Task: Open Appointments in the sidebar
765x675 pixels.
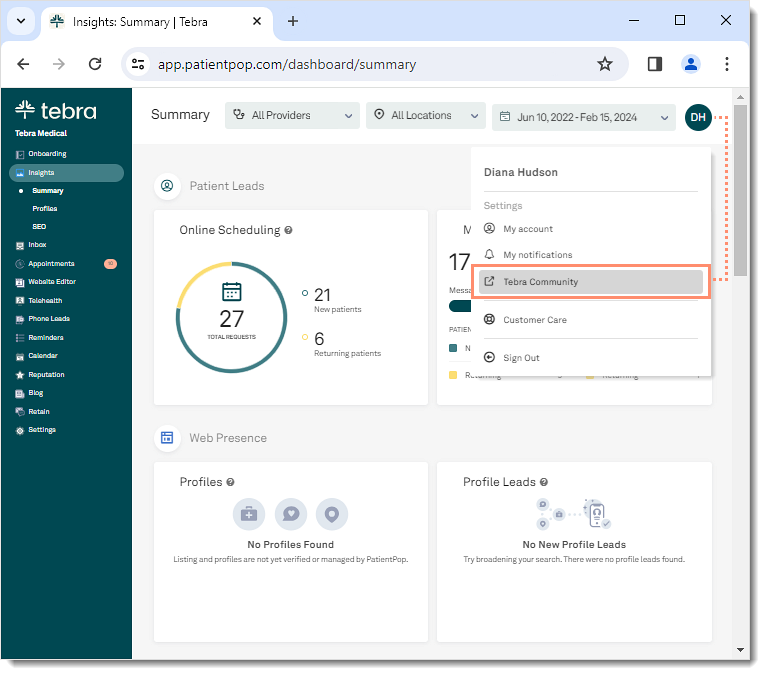Action: click(x=45, y=264)
